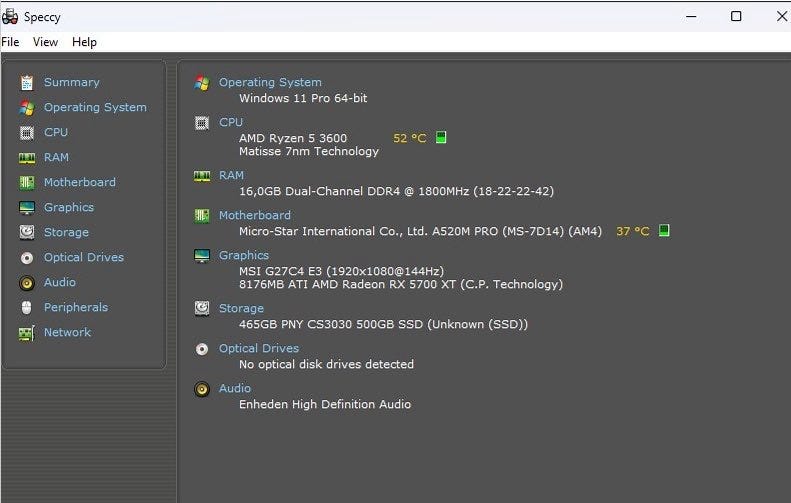
Task: Click the 37 °C motherboard temperature value
Action: (x=633, y=231)
